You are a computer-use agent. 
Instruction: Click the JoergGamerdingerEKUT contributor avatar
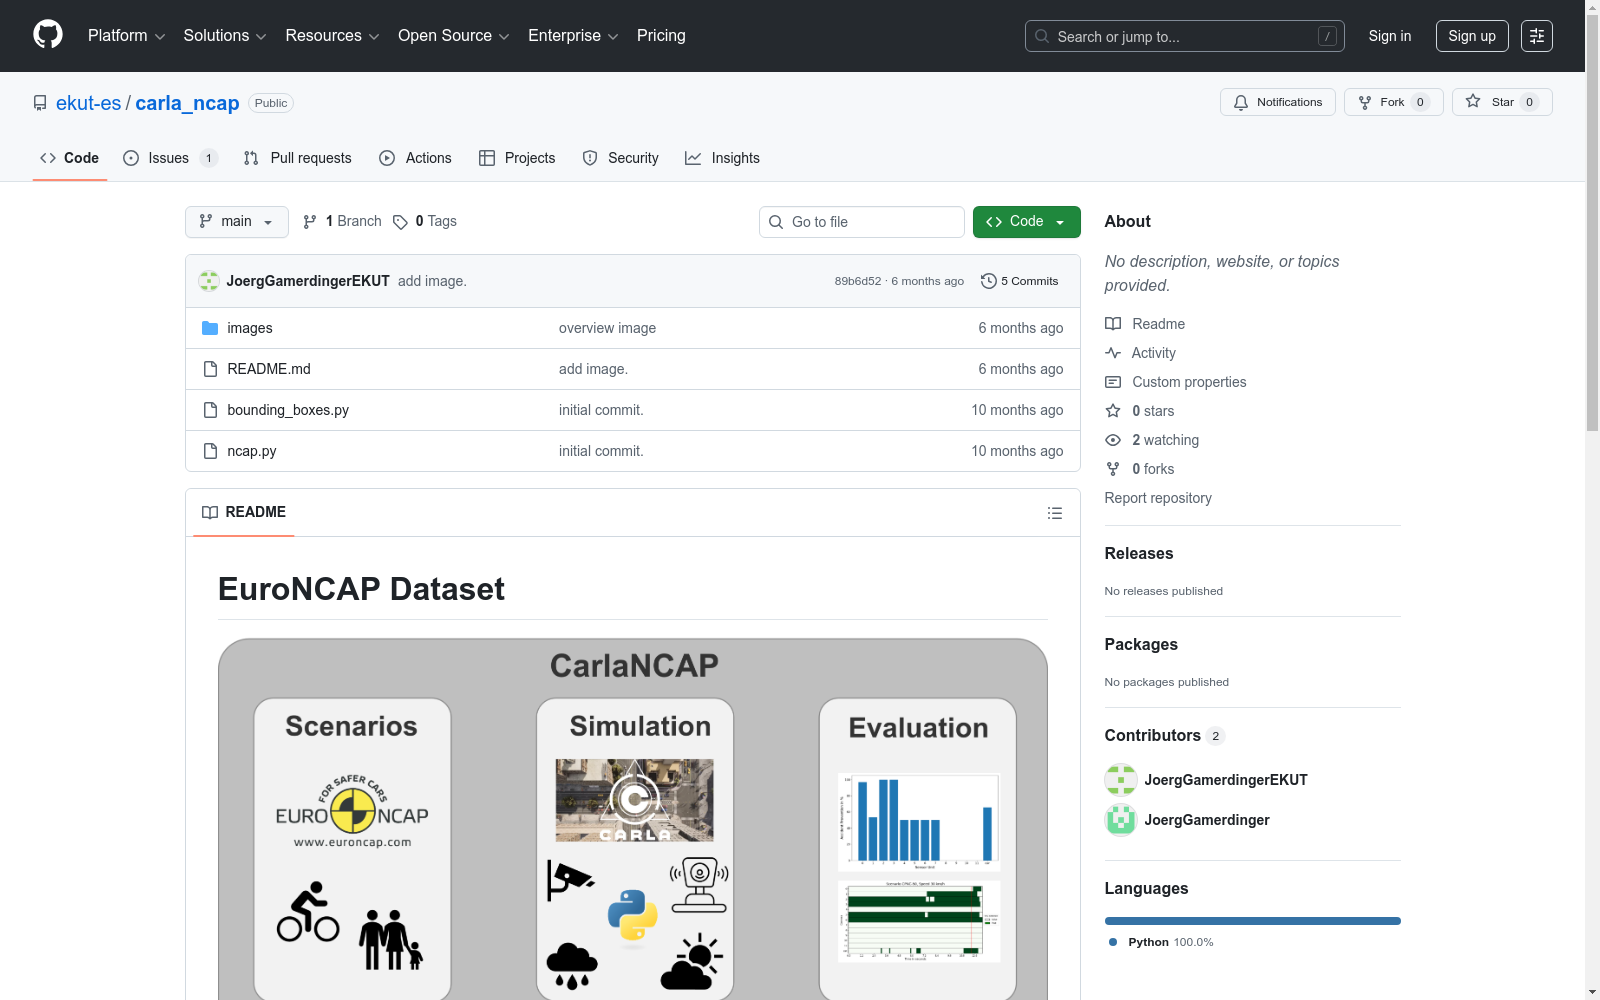(x=1121, y=780)
